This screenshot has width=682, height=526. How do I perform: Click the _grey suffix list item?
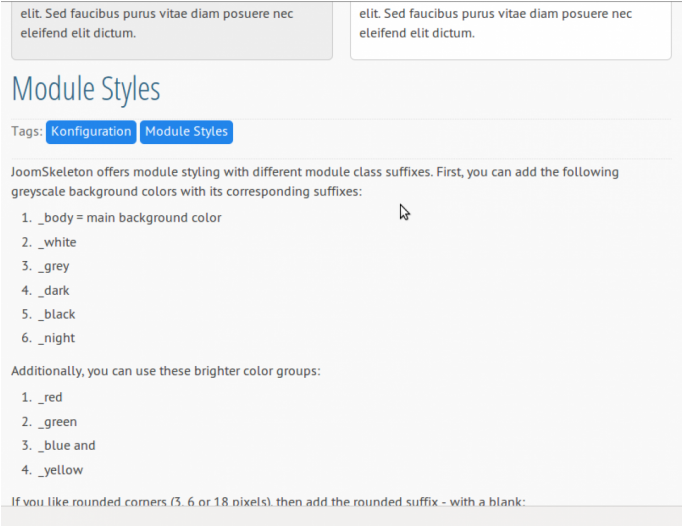(54, 266)
